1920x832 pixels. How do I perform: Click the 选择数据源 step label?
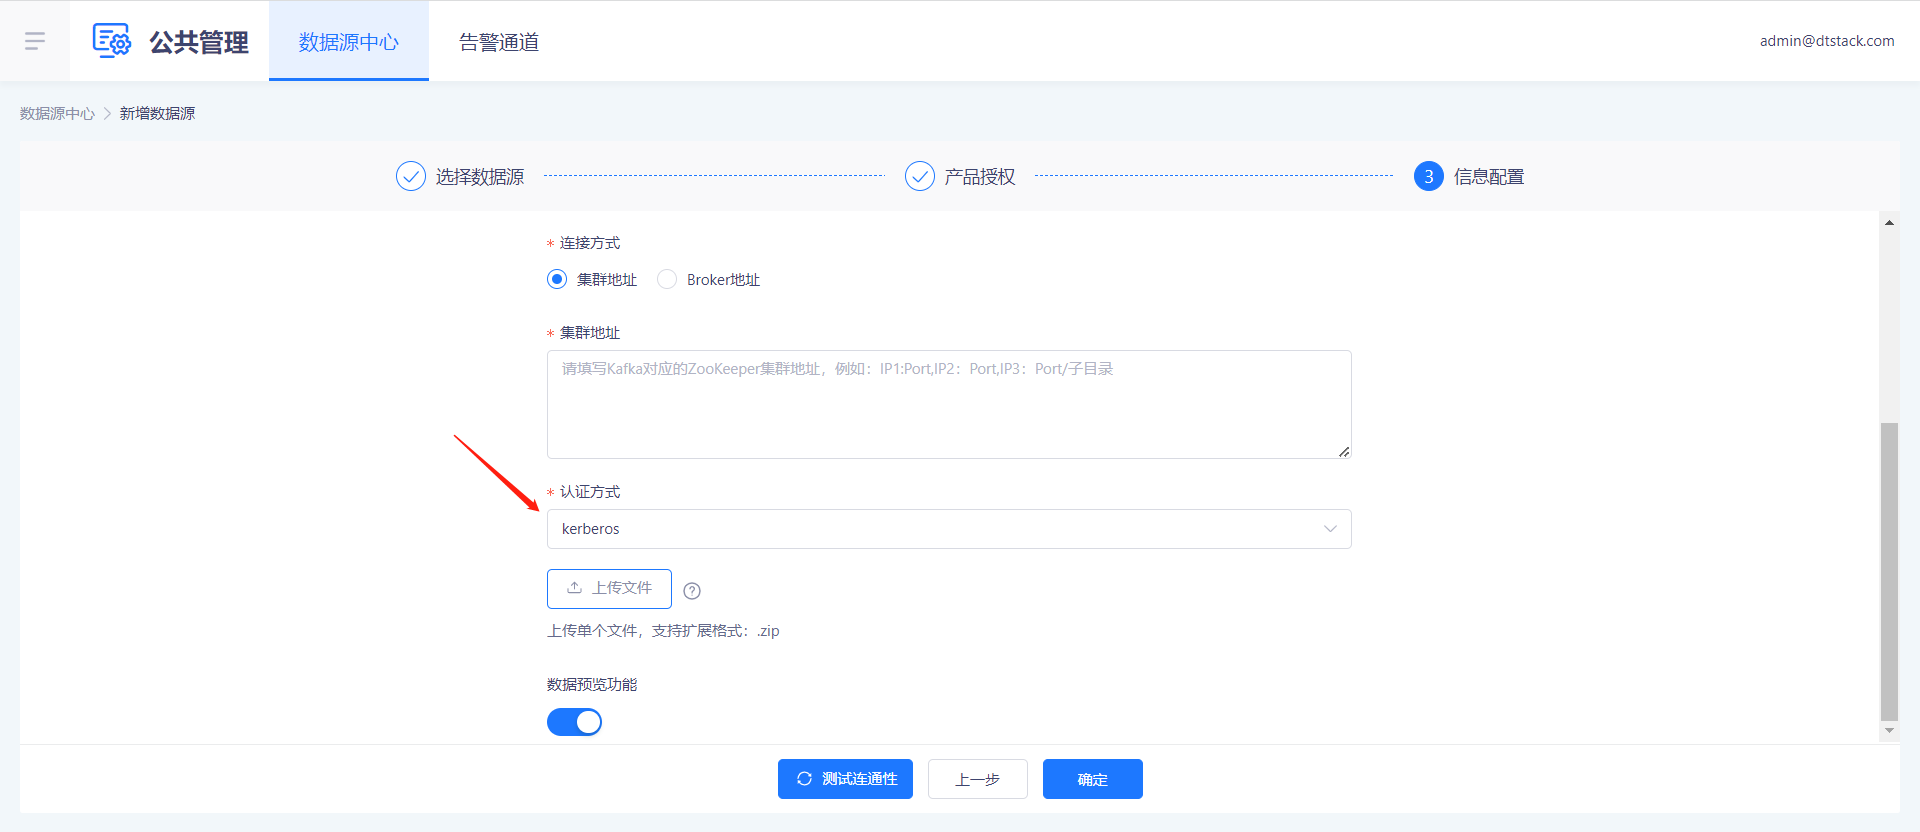tap(480, 177)
